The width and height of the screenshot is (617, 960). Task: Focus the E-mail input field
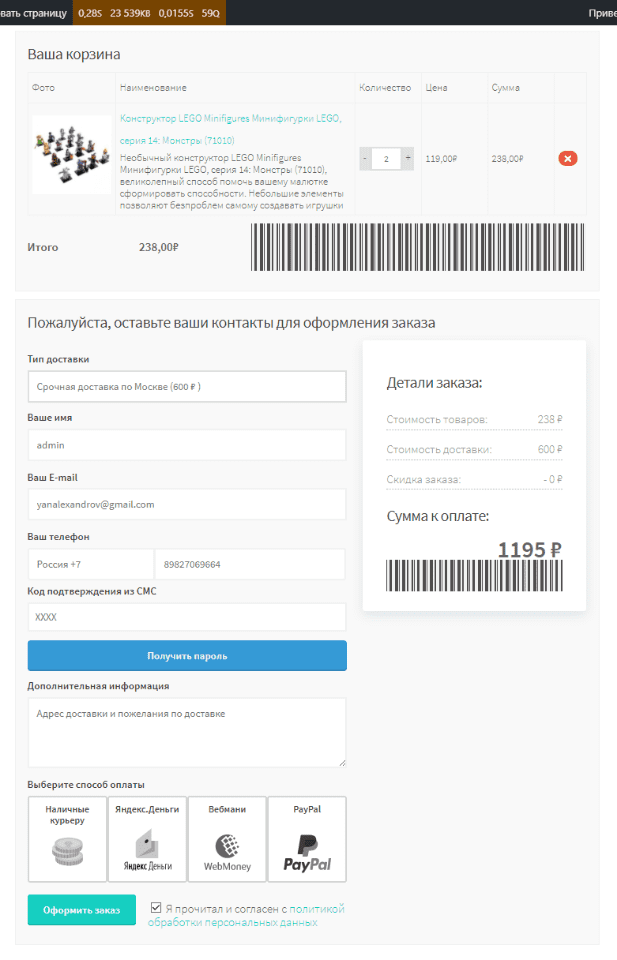coord(186,504)
